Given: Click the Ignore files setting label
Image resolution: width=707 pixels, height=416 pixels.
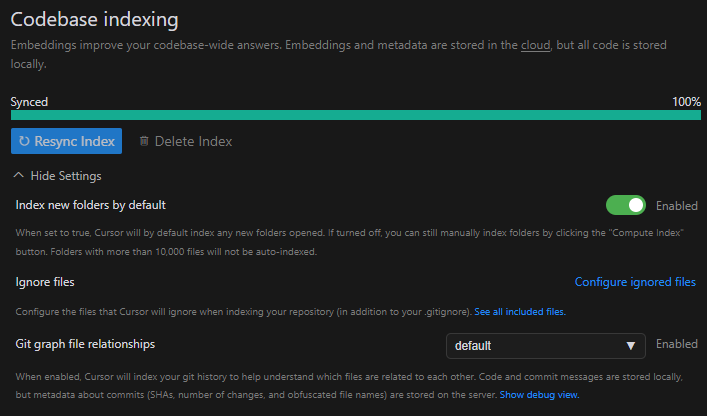Looking at the screenshot, I should point(45,282).
